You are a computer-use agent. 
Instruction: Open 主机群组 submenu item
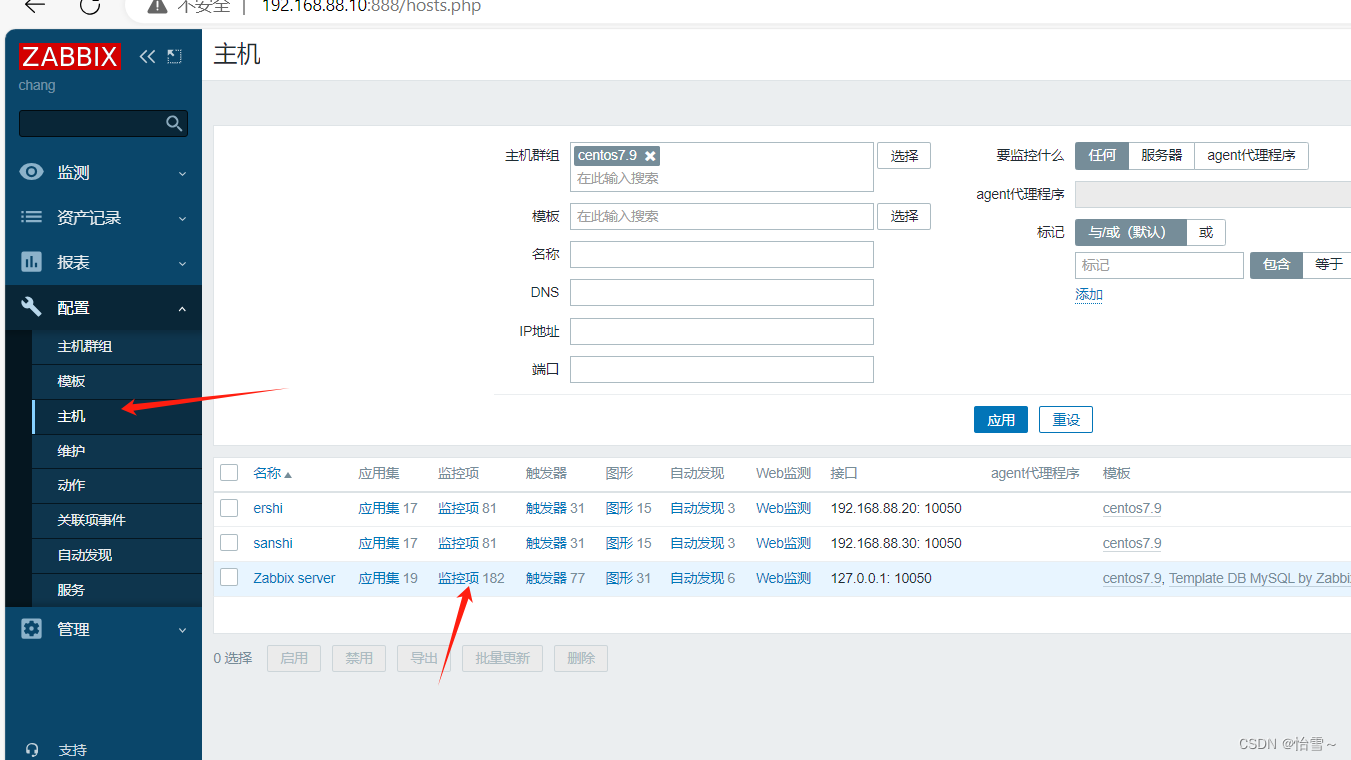(x=117, y=346)
